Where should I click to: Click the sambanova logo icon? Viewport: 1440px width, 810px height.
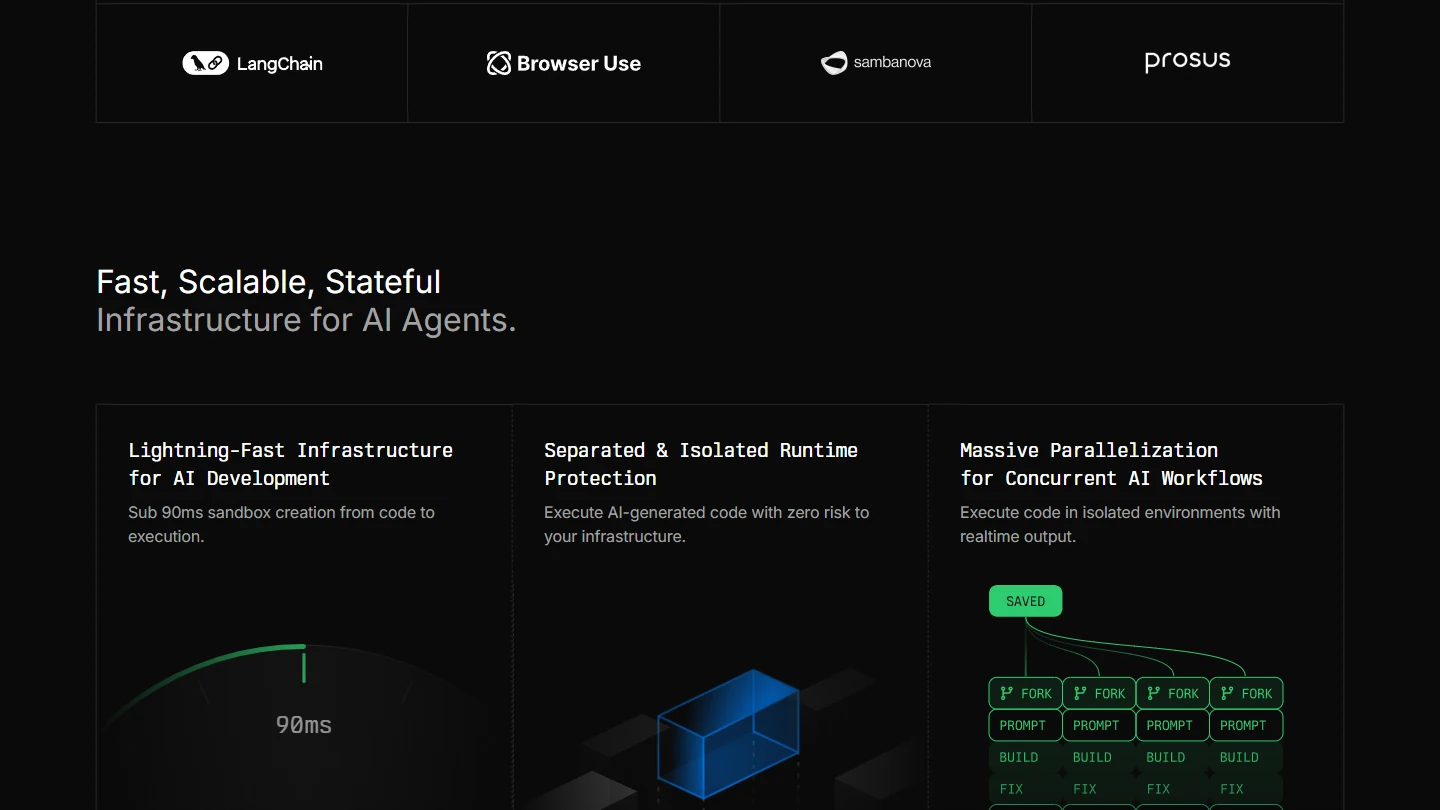coord(834,63)
